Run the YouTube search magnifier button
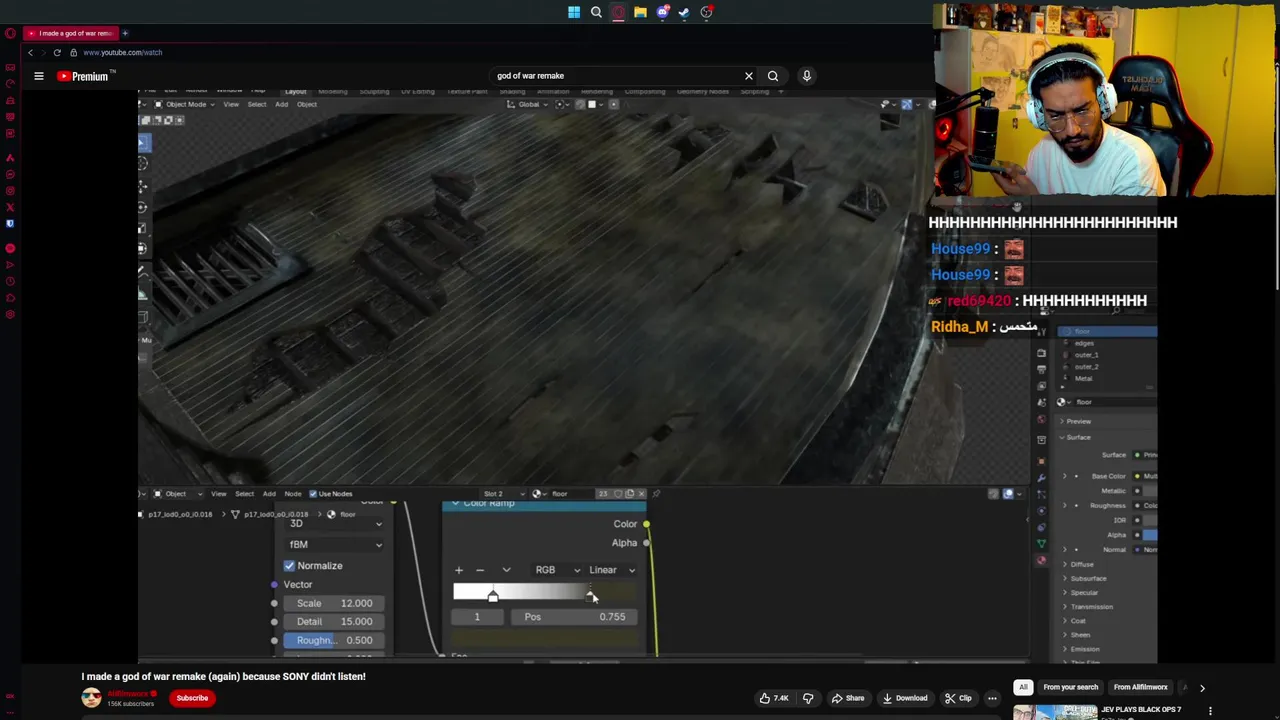The height and width of the screenshot is (720, 1280). click(x=773, y=76)
